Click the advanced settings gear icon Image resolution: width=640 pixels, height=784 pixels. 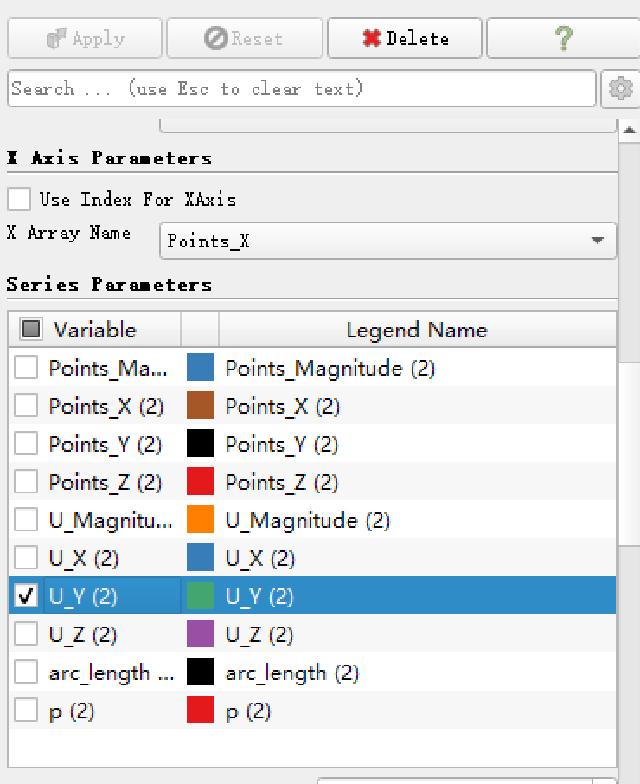(x=620, y=89)
